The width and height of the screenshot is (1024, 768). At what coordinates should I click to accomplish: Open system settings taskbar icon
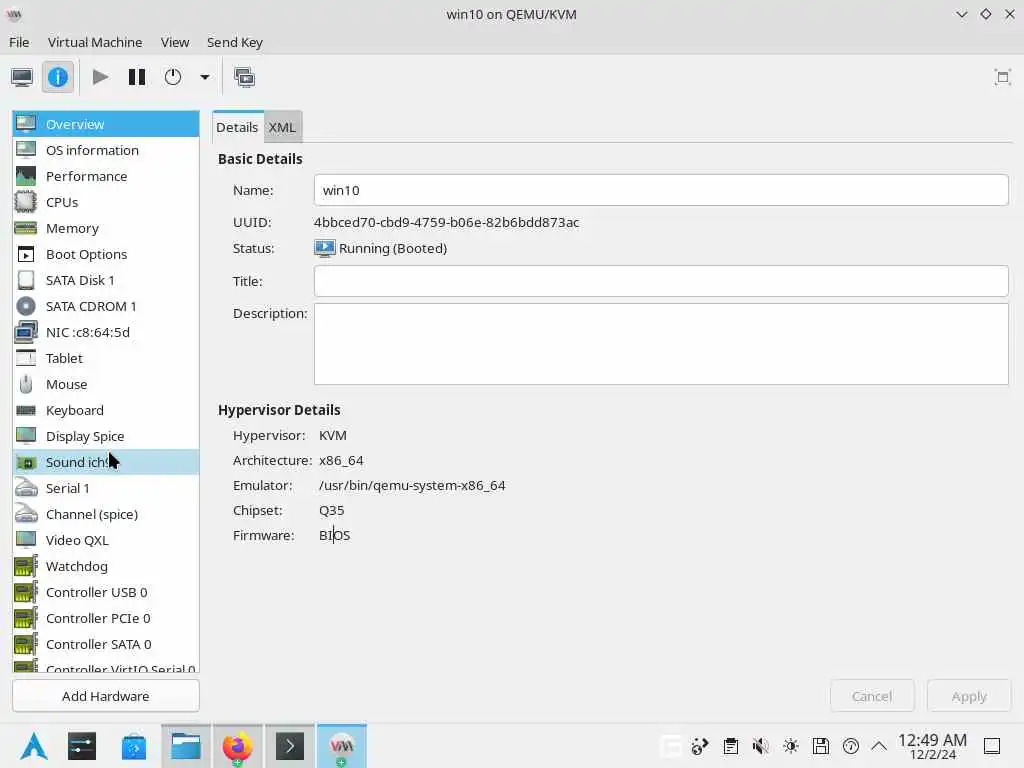tap(82, 746)
